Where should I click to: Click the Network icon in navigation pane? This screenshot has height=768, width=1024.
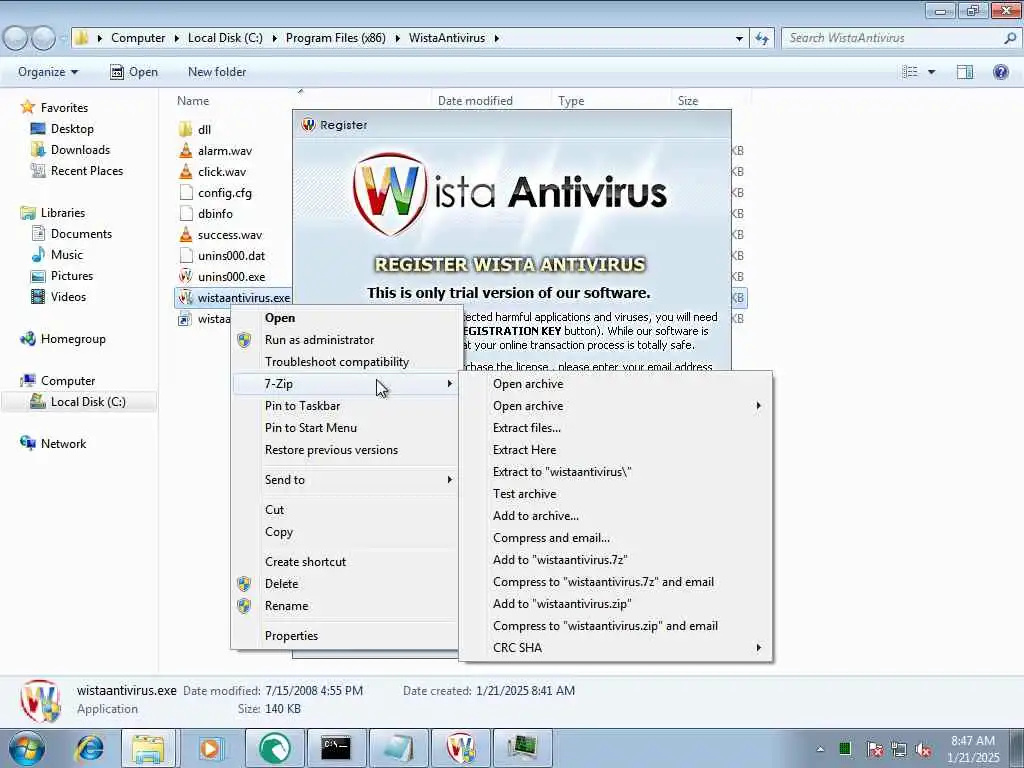pos(27,443)
